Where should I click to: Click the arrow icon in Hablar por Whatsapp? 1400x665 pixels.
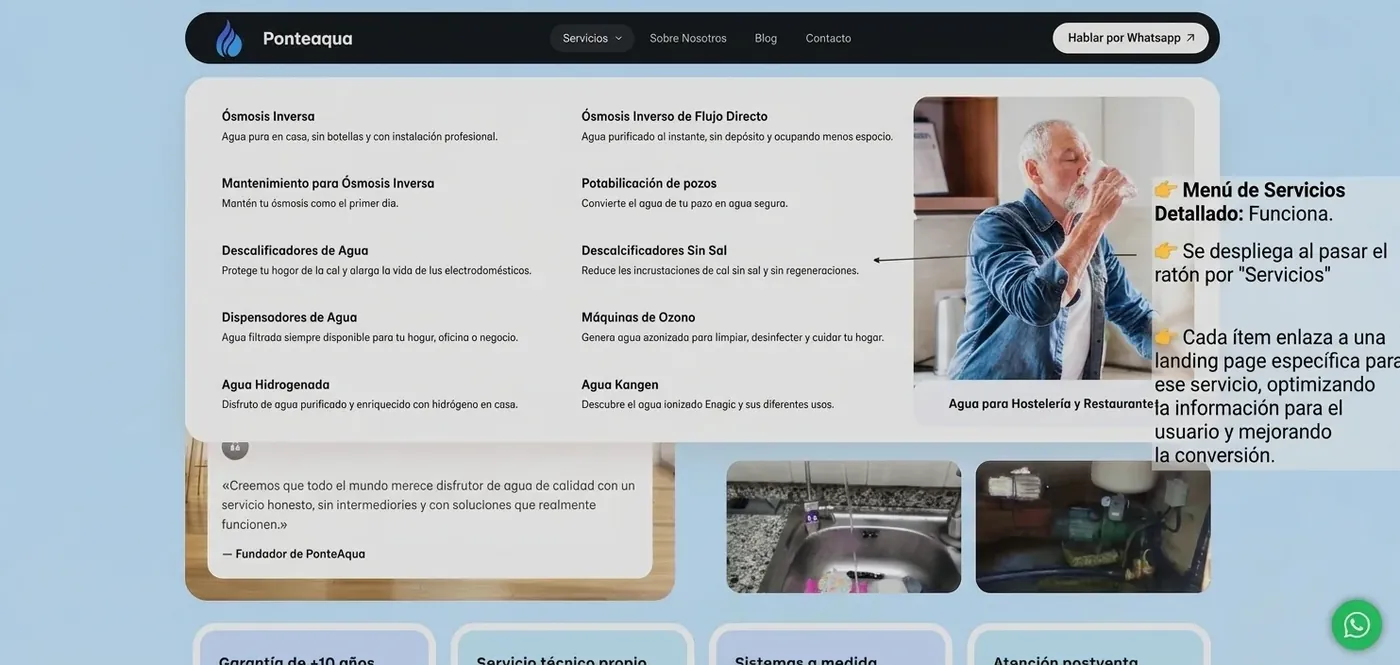pos(1190,38)
